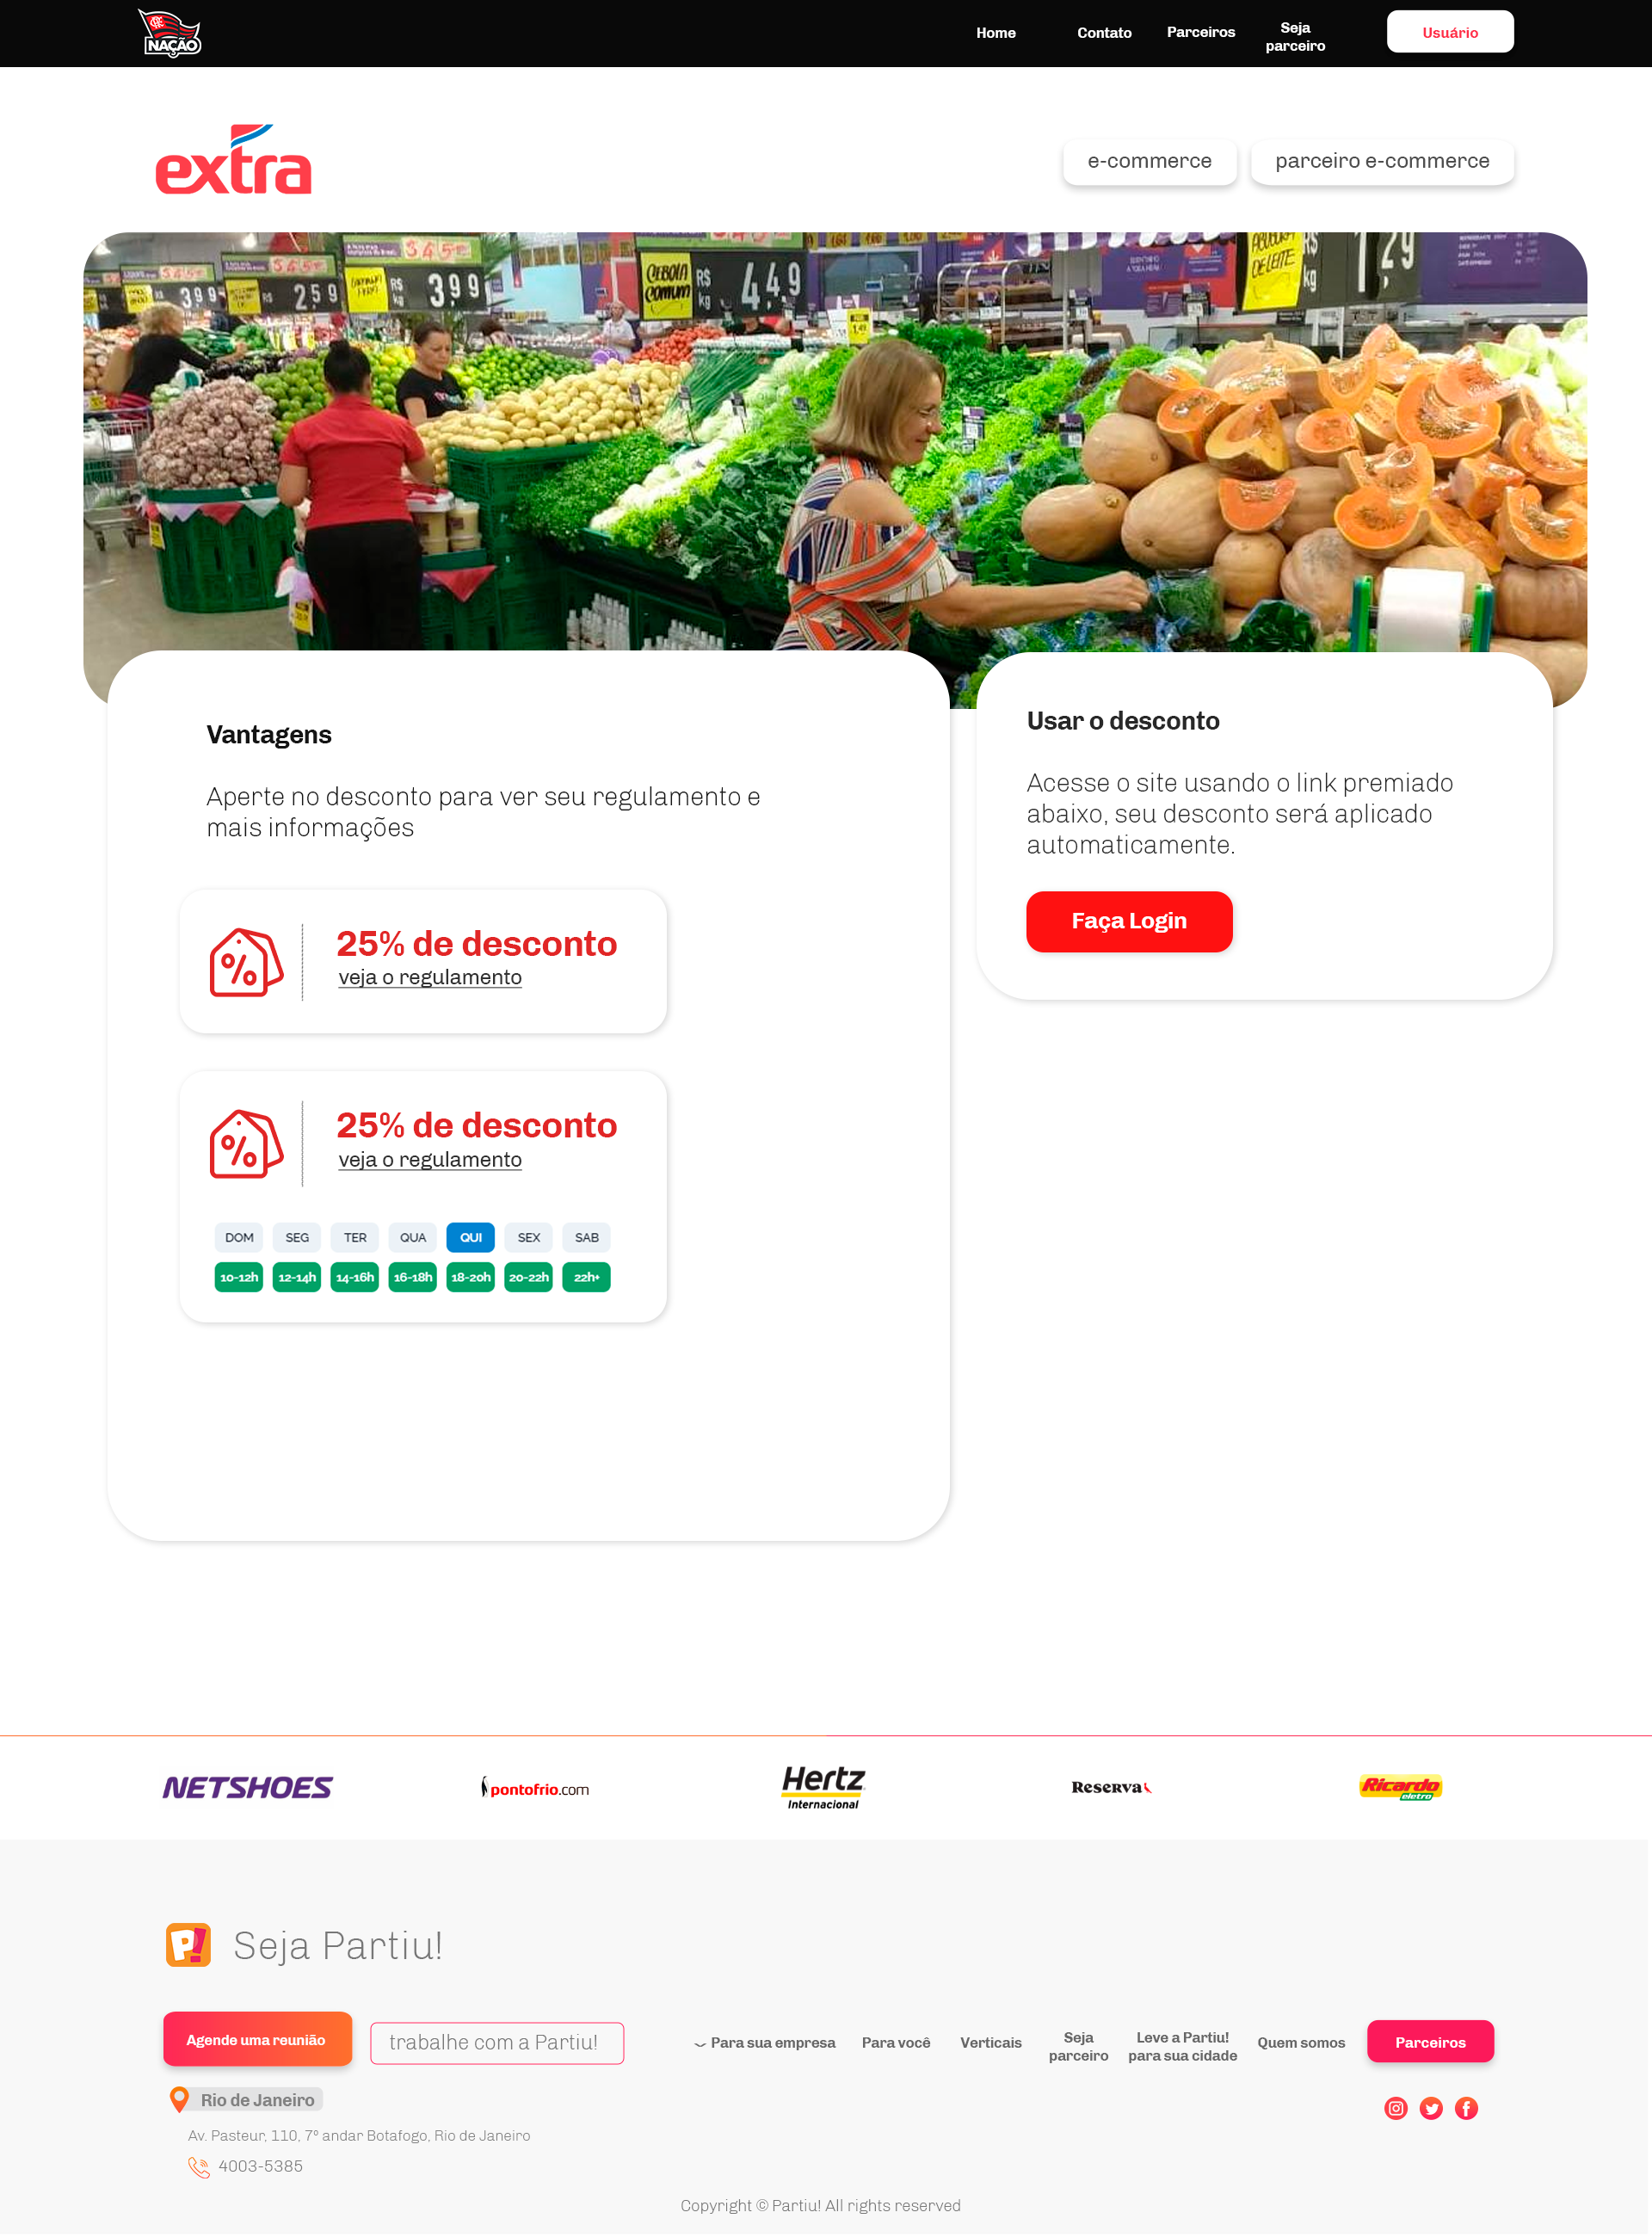
Task: Open the Facebook icon in footer
Action: 1465,2108
